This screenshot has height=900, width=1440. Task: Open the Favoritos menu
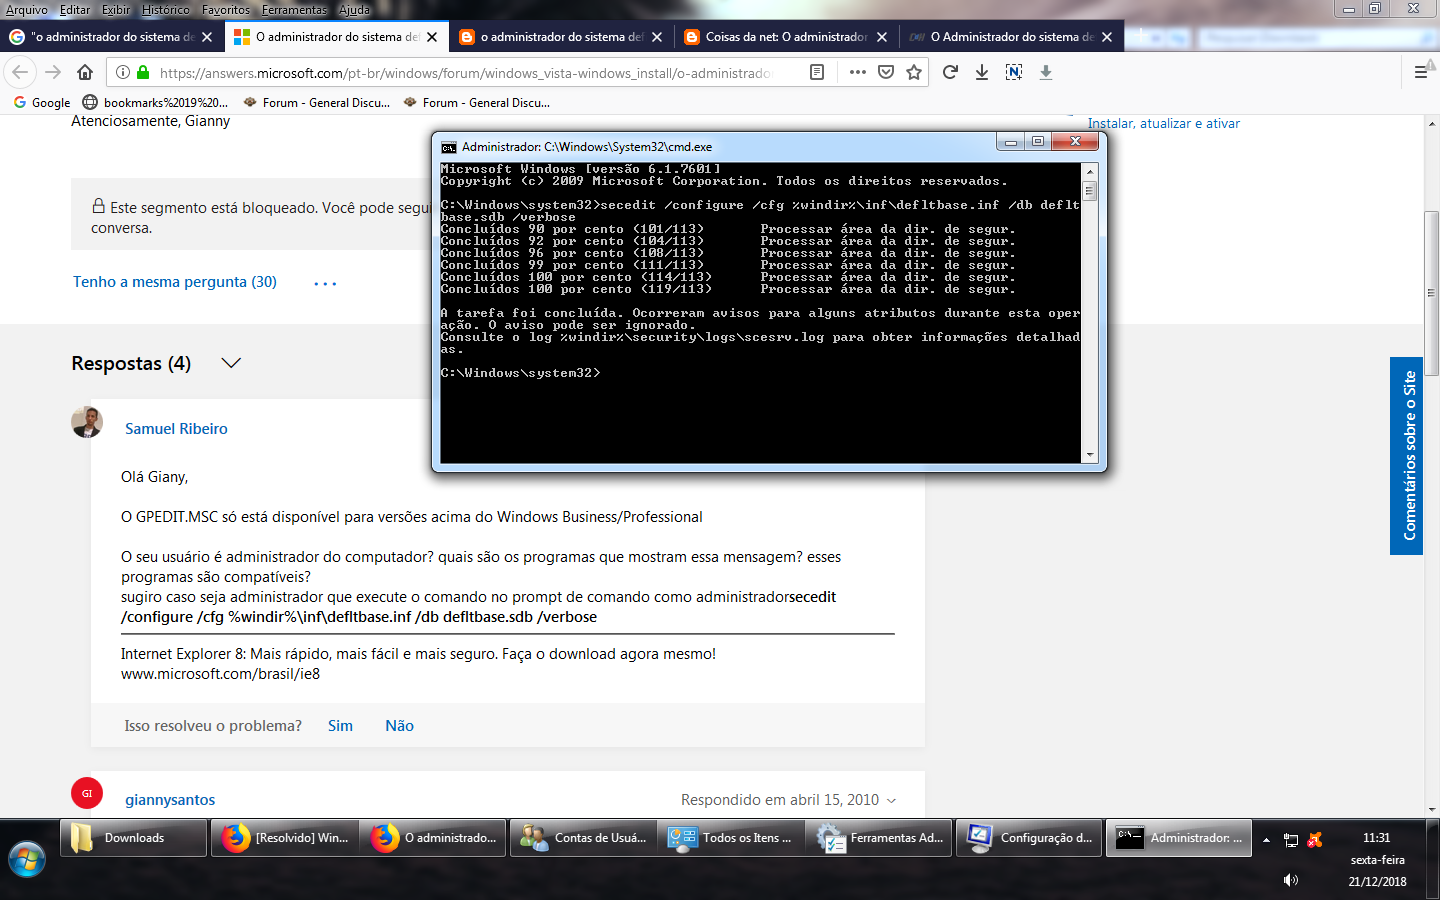226,10
